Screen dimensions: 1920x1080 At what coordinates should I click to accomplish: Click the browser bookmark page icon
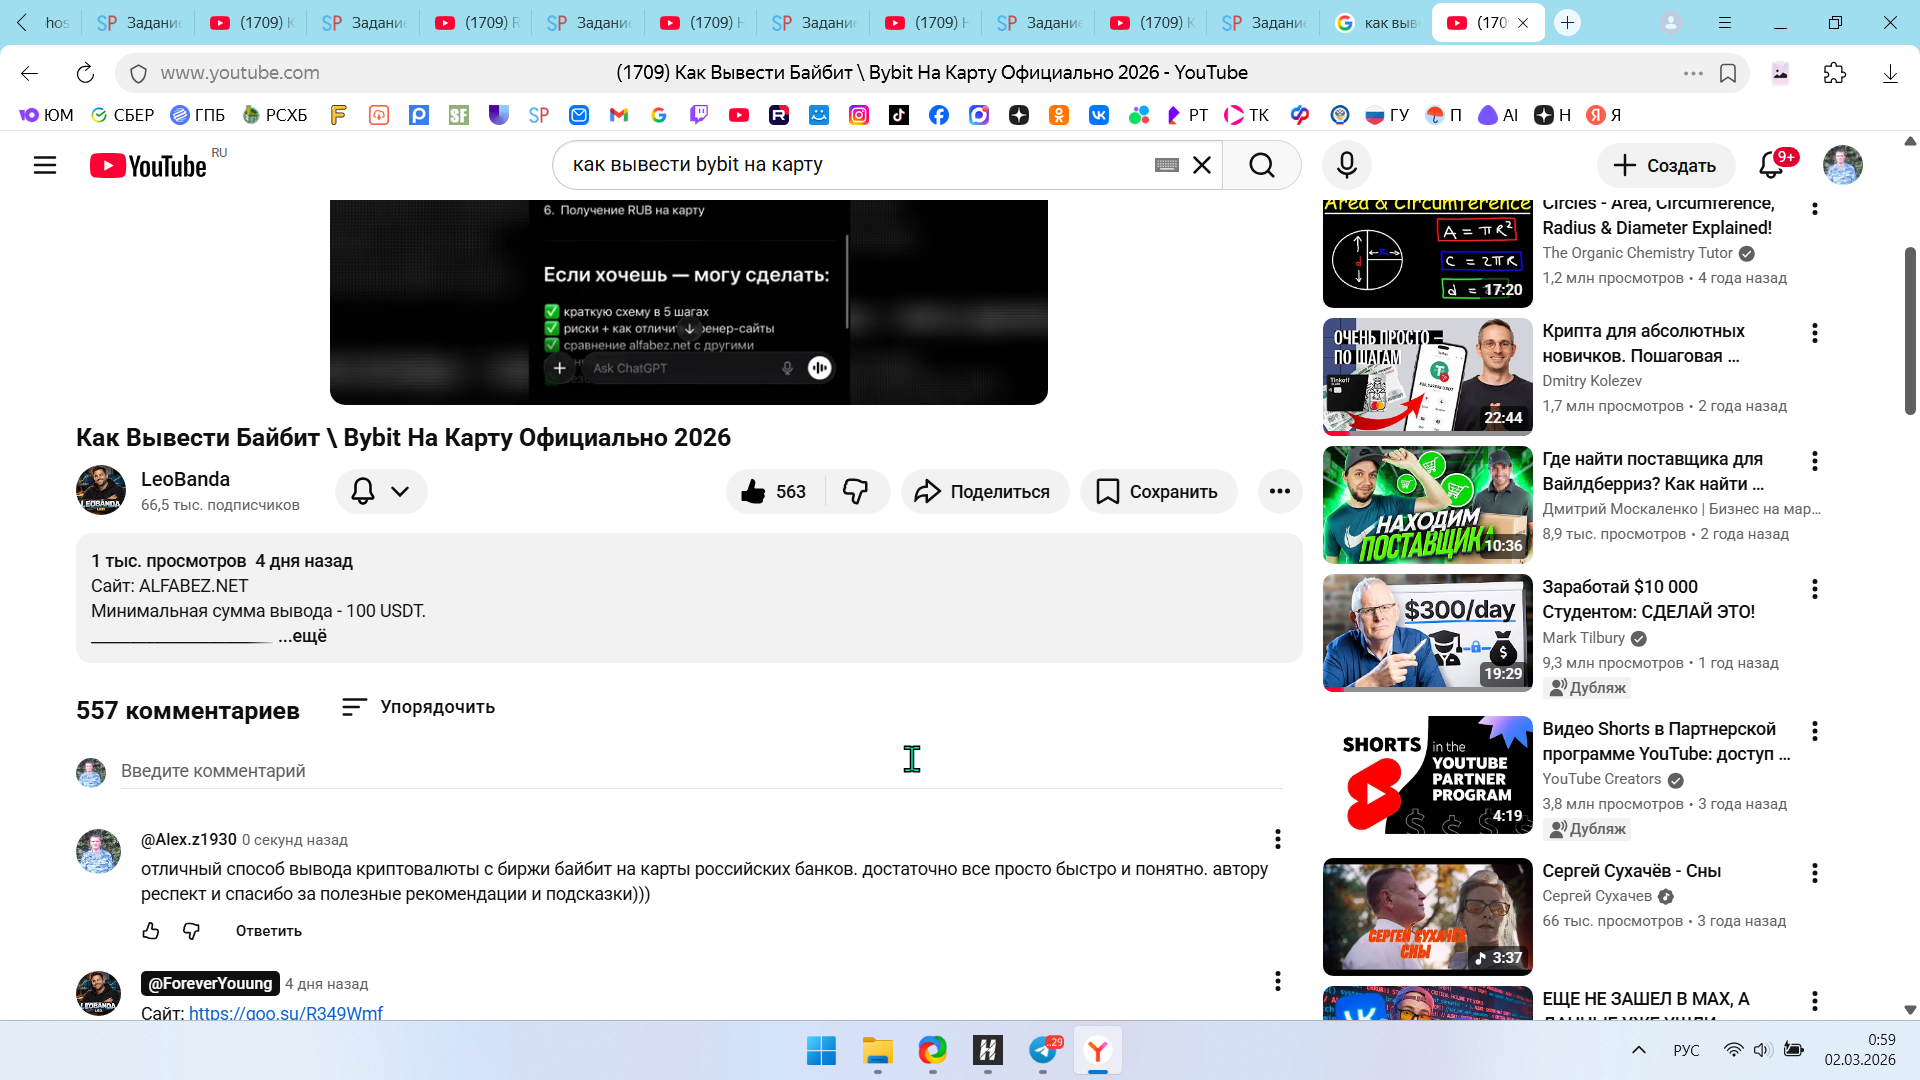pos(1728,73)
